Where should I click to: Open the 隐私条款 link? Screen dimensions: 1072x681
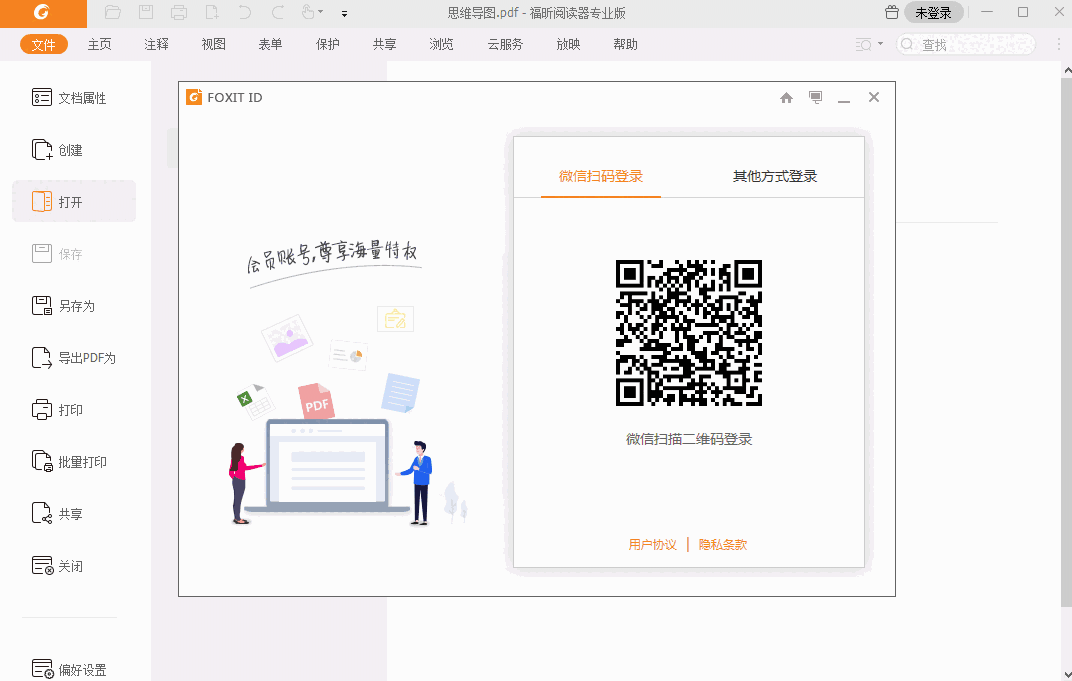[x=723, y=545]
